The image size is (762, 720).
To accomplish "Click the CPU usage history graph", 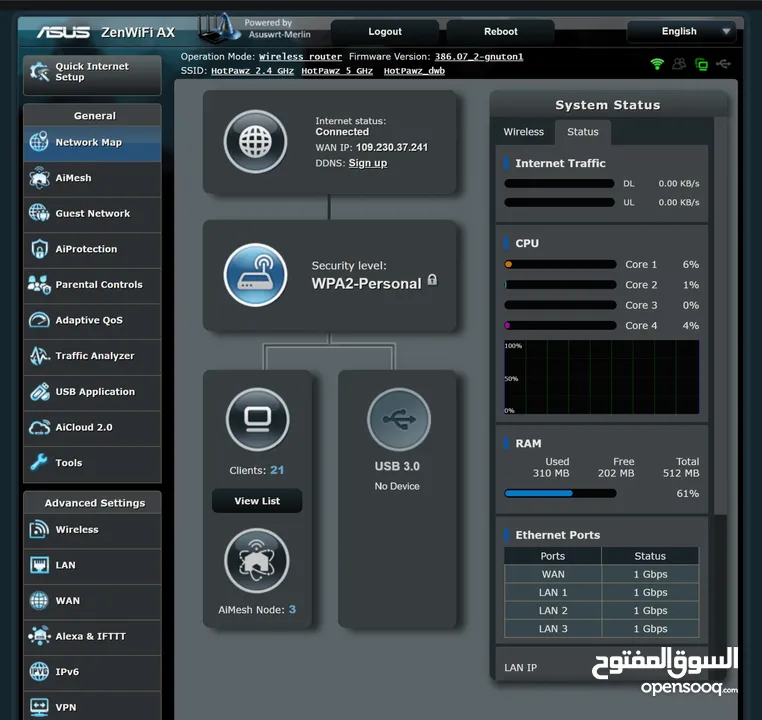I will point(602,377).
